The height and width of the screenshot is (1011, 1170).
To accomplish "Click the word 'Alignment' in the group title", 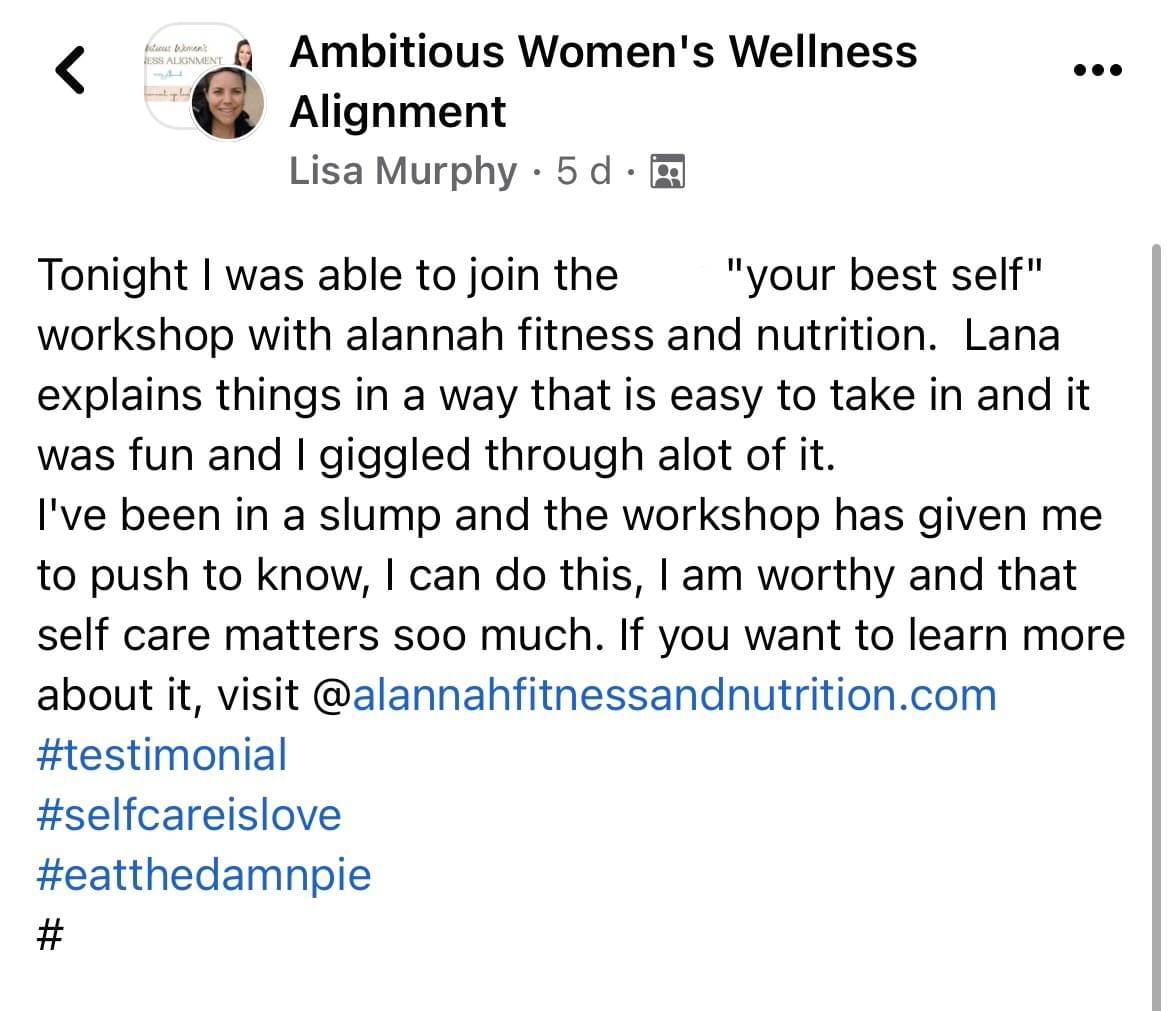I will tap(398, 112).
